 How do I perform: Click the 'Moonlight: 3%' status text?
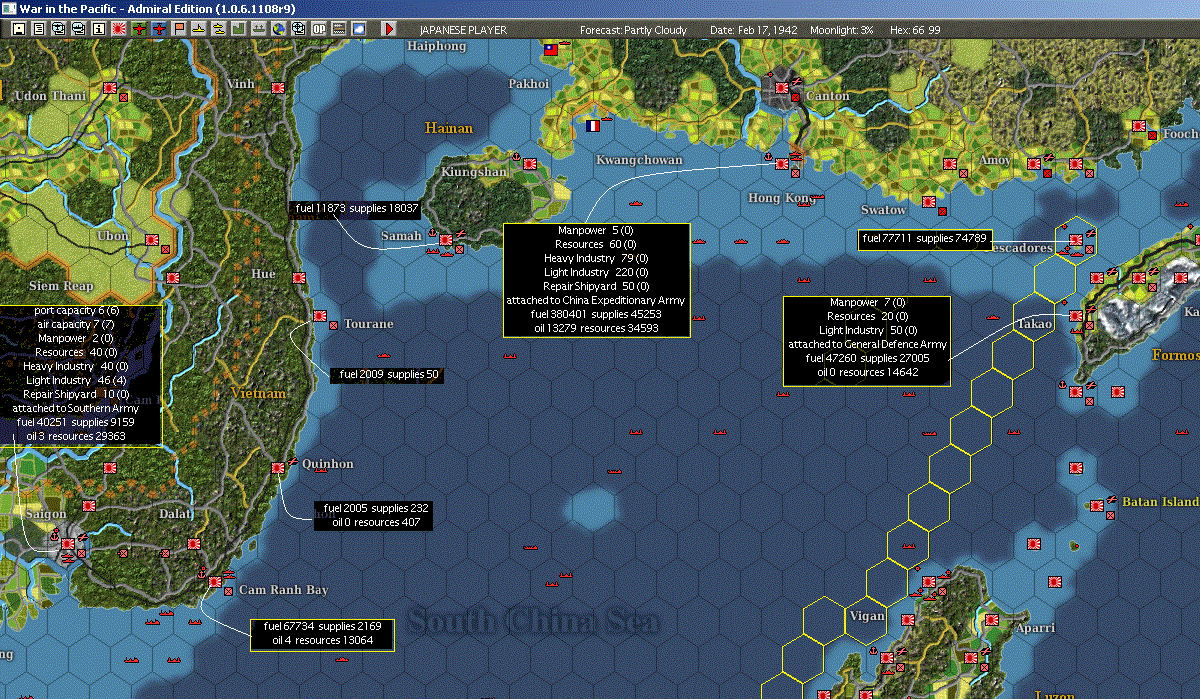tap(842, 30)
